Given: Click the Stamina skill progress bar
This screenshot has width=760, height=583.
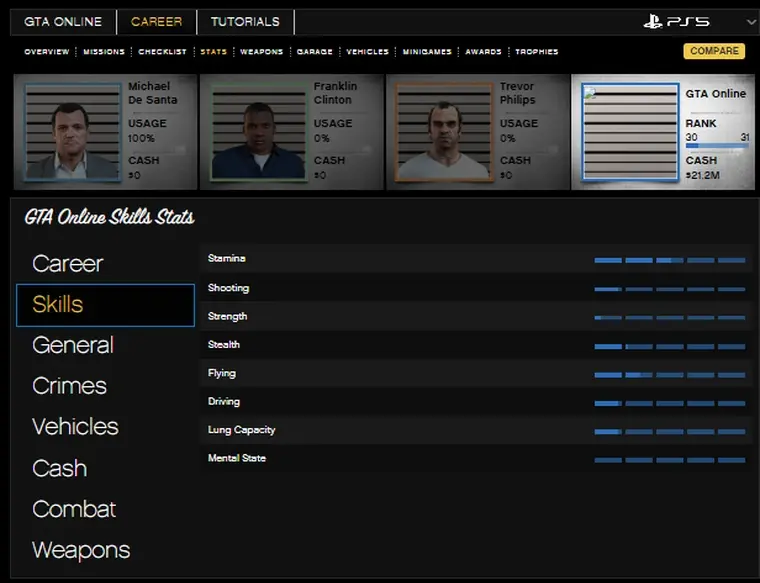Looking at the screenshot, I should pyautogui.click(x=669, y=260).
